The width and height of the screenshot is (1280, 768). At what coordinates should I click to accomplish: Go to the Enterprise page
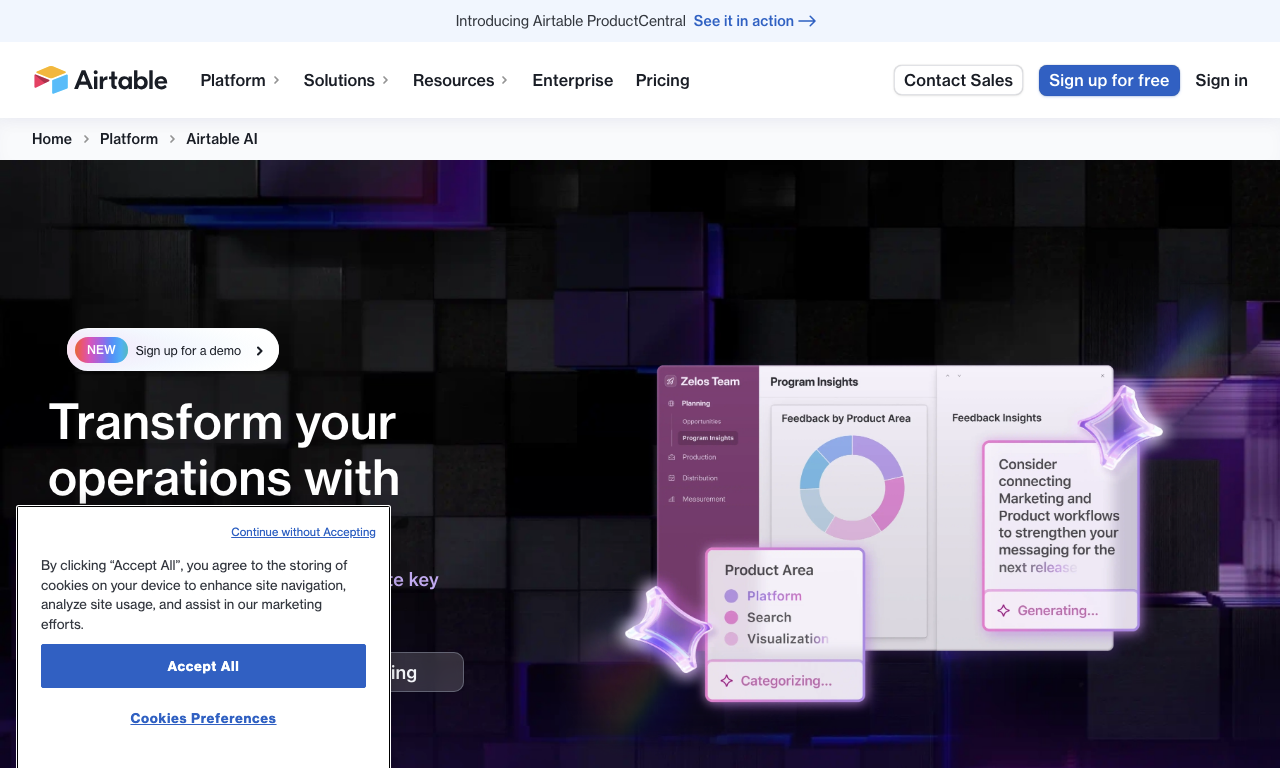pos(573,80)
